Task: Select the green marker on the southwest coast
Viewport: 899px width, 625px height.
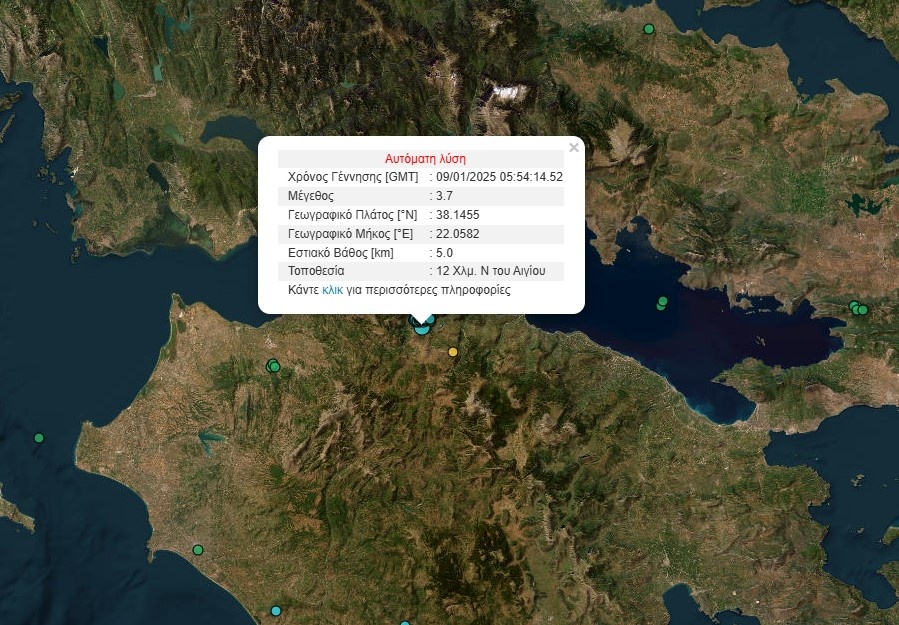Action: [198, 550]
